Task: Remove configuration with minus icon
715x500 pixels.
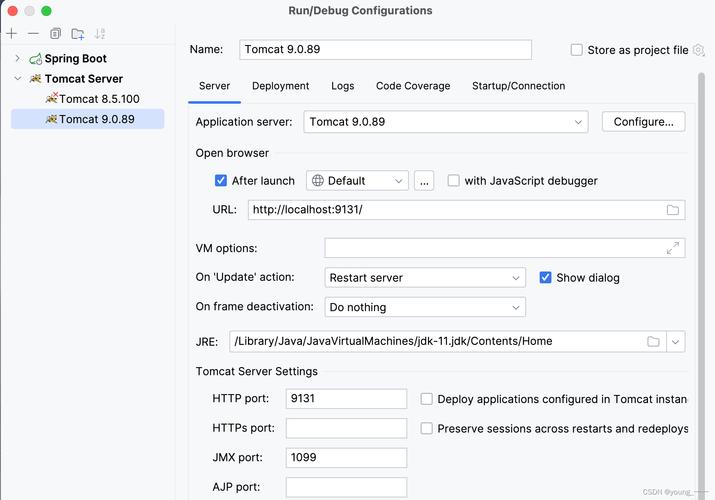Action: (x=33, y=33)
